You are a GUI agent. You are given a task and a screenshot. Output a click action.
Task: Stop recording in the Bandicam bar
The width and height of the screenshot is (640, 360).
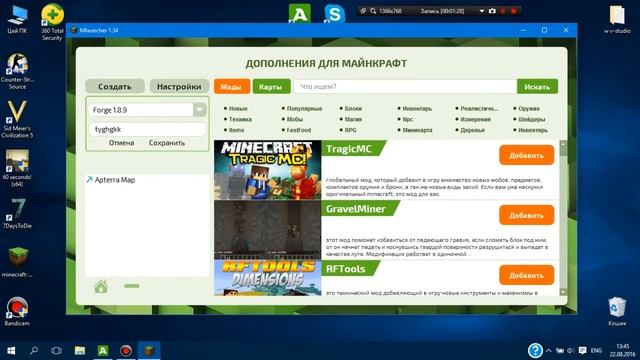coord(514,11)
